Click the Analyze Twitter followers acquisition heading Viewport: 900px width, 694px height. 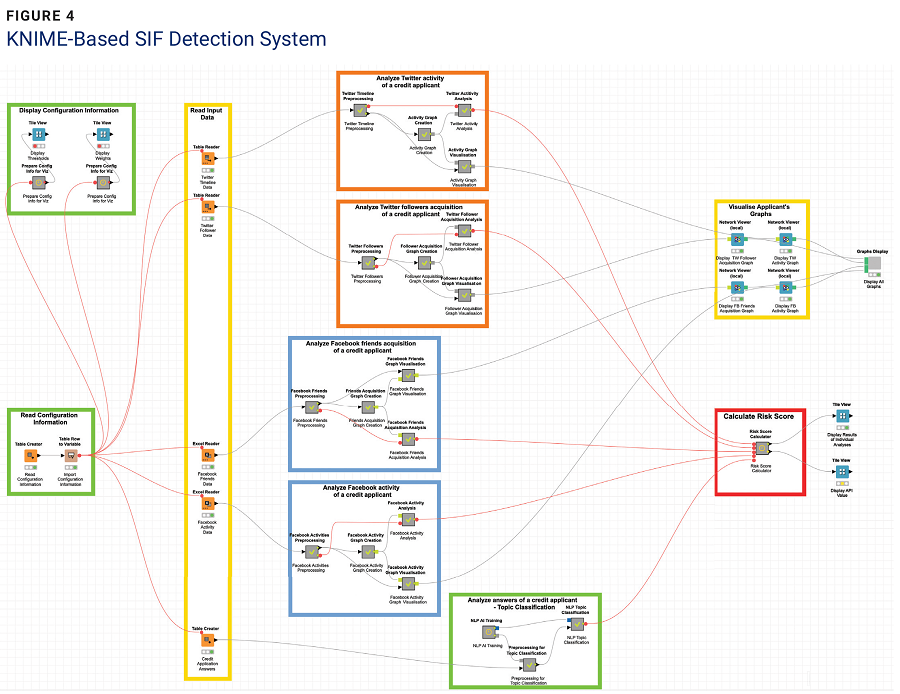409,210
